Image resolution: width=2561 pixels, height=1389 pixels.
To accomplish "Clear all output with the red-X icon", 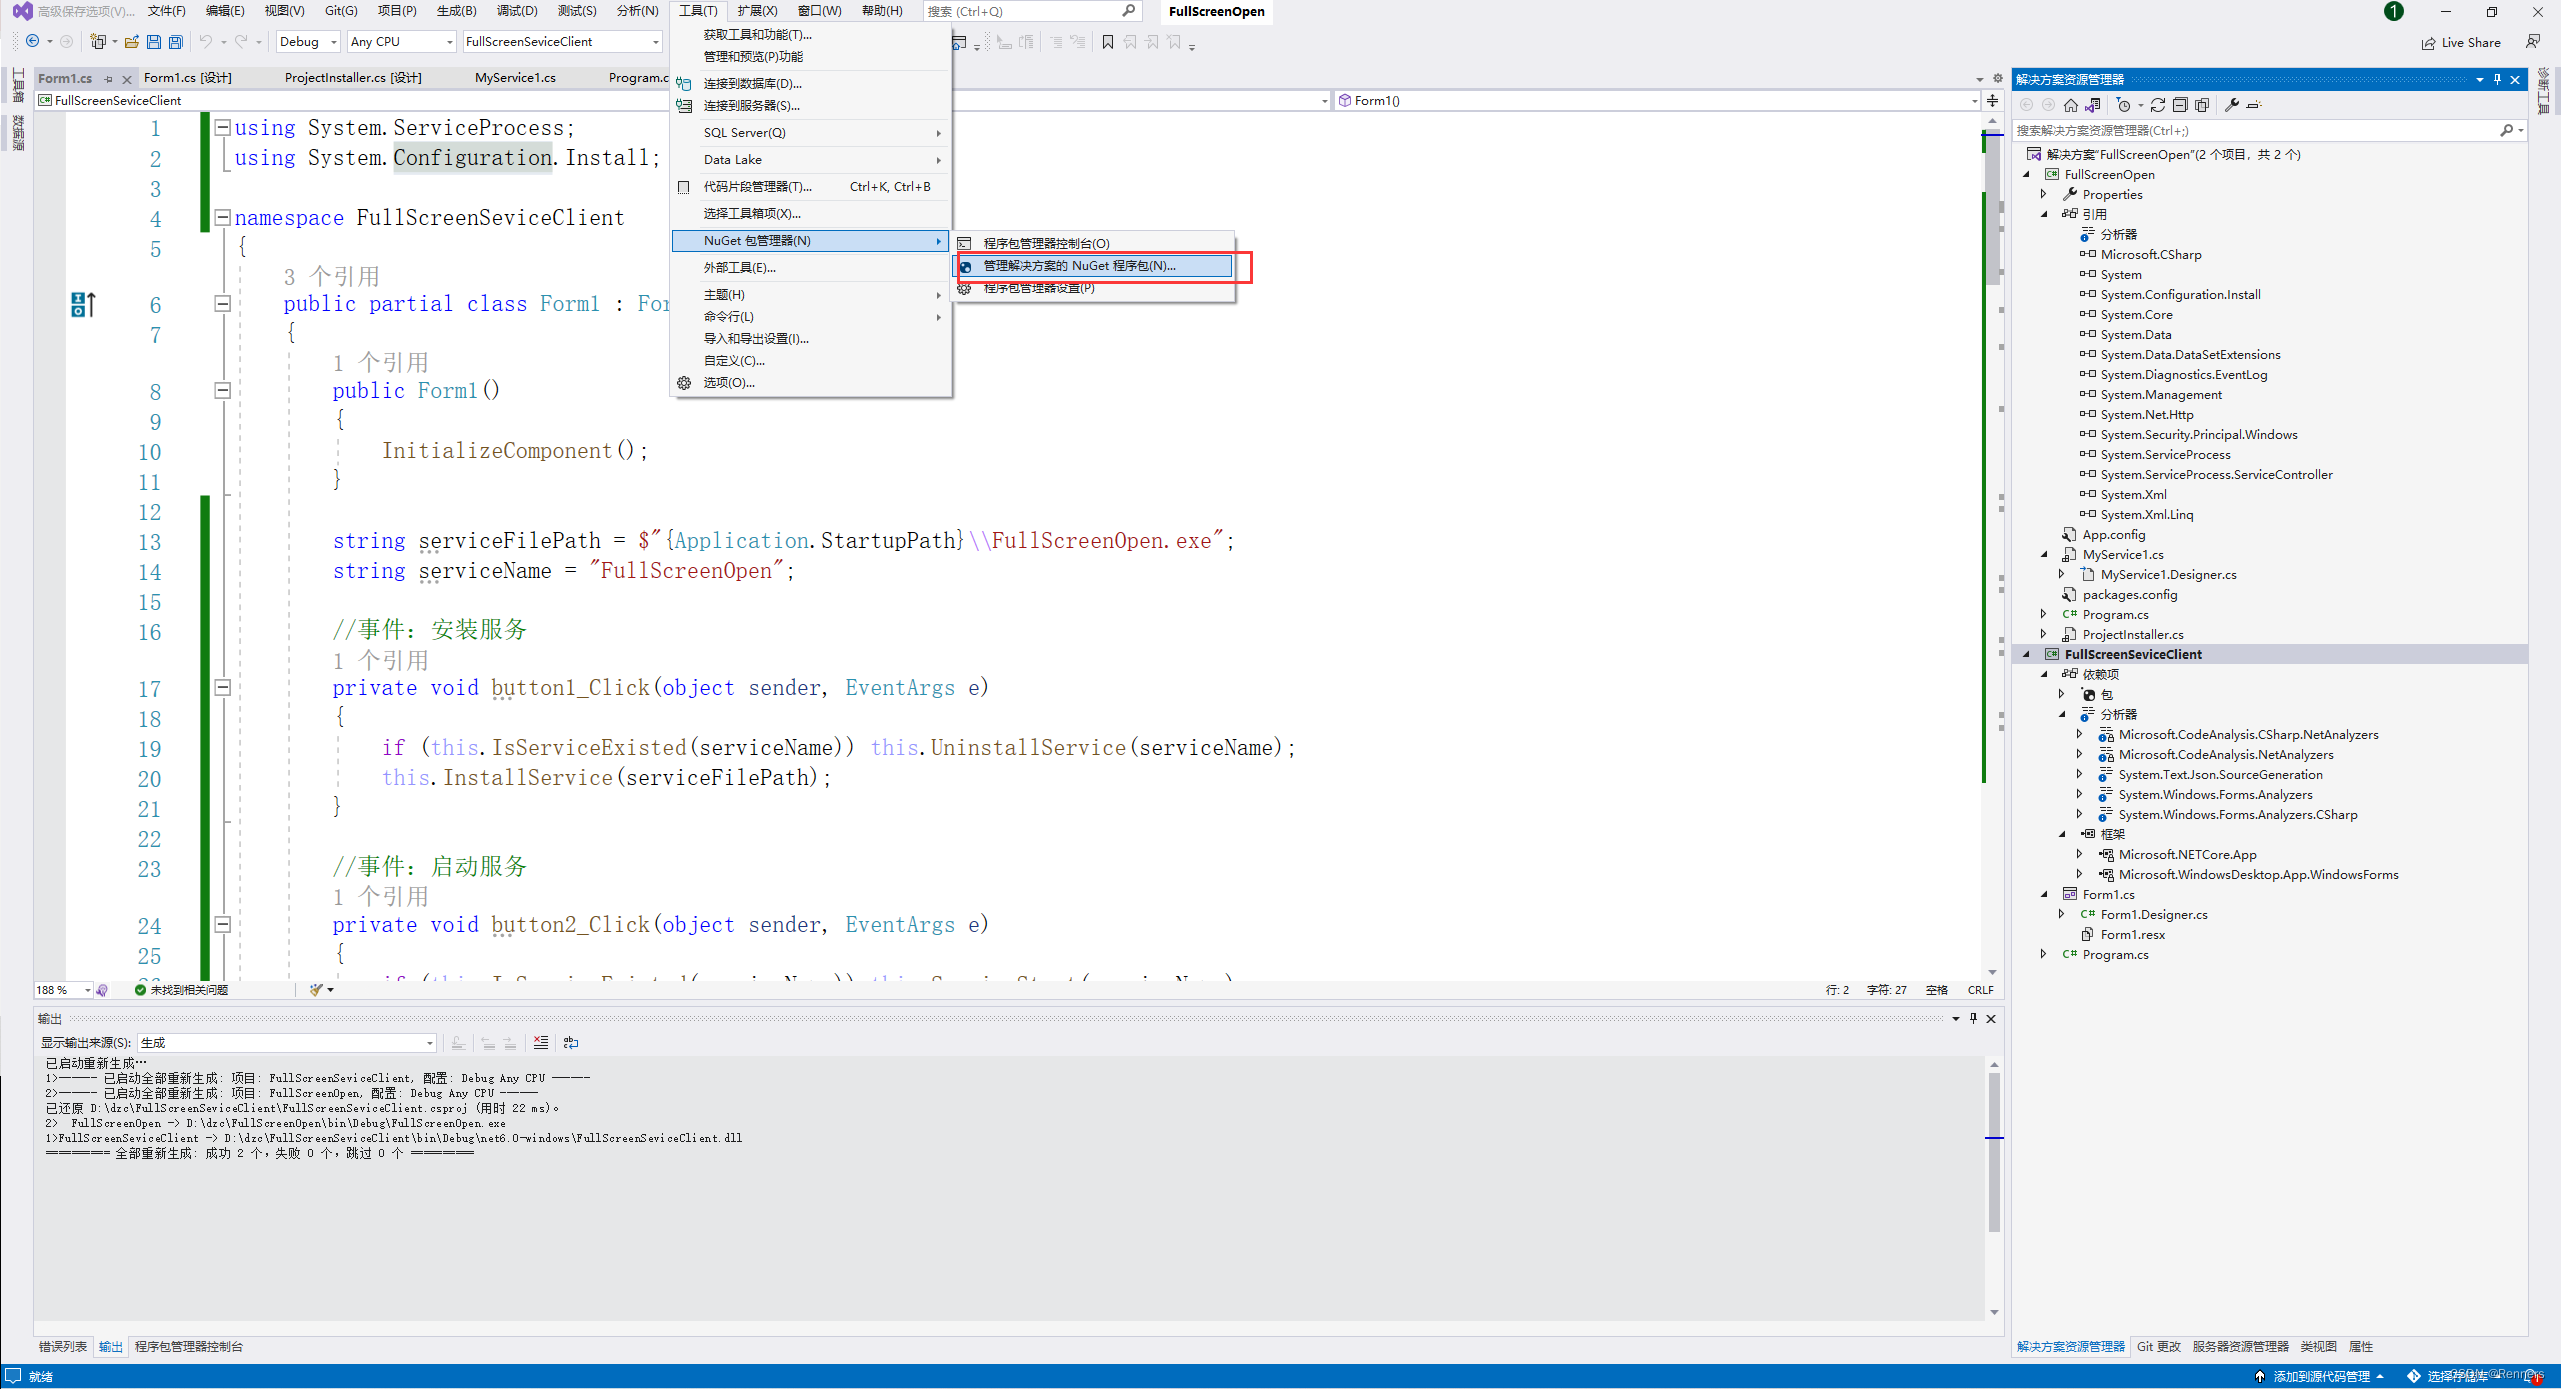I will coord(541,1042).
